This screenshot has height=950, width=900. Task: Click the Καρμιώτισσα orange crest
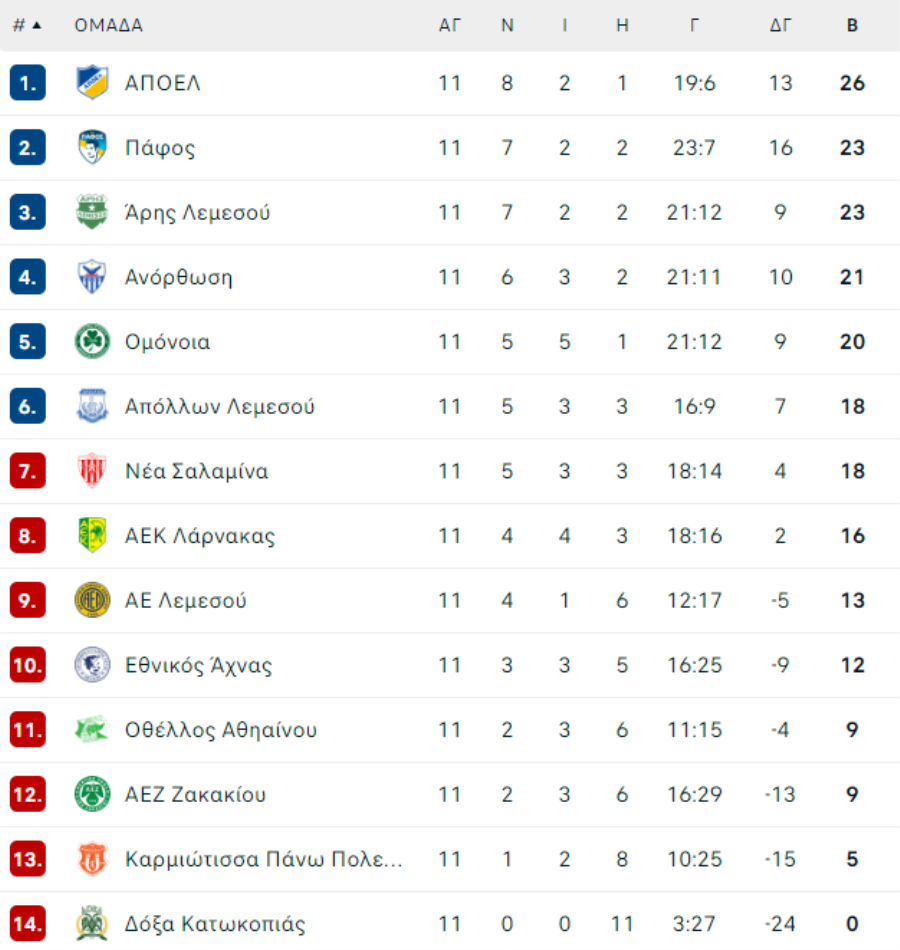(92, 859)
